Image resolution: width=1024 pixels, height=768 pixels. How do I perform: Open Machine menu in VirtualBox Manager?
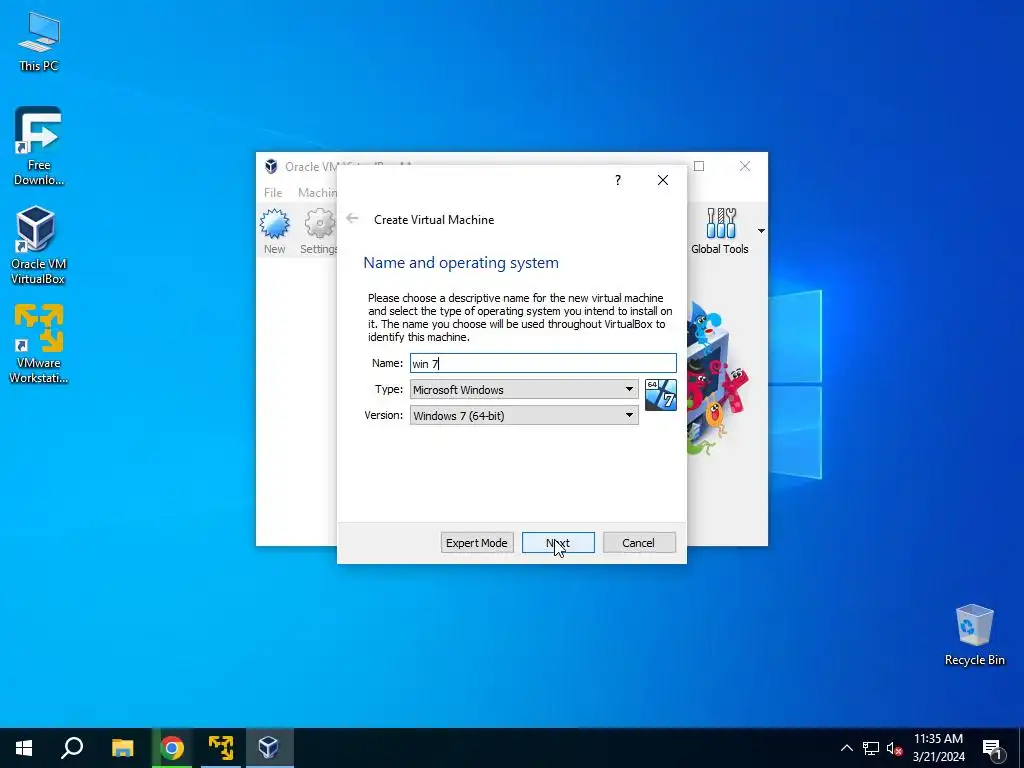click(x=317, y=193)
